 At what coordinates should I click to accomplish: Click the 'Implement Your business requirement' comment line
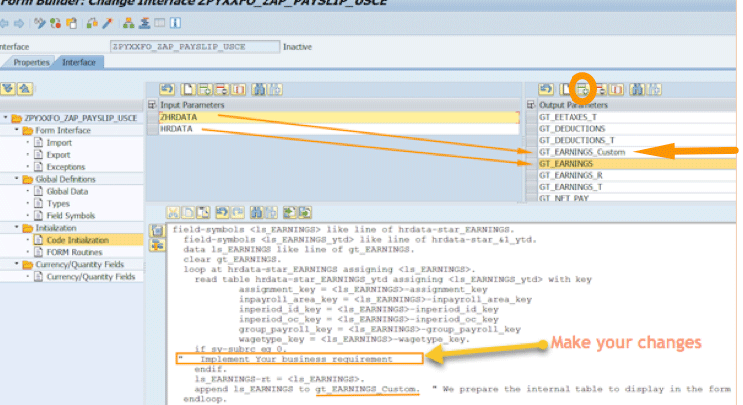(299, 359)
